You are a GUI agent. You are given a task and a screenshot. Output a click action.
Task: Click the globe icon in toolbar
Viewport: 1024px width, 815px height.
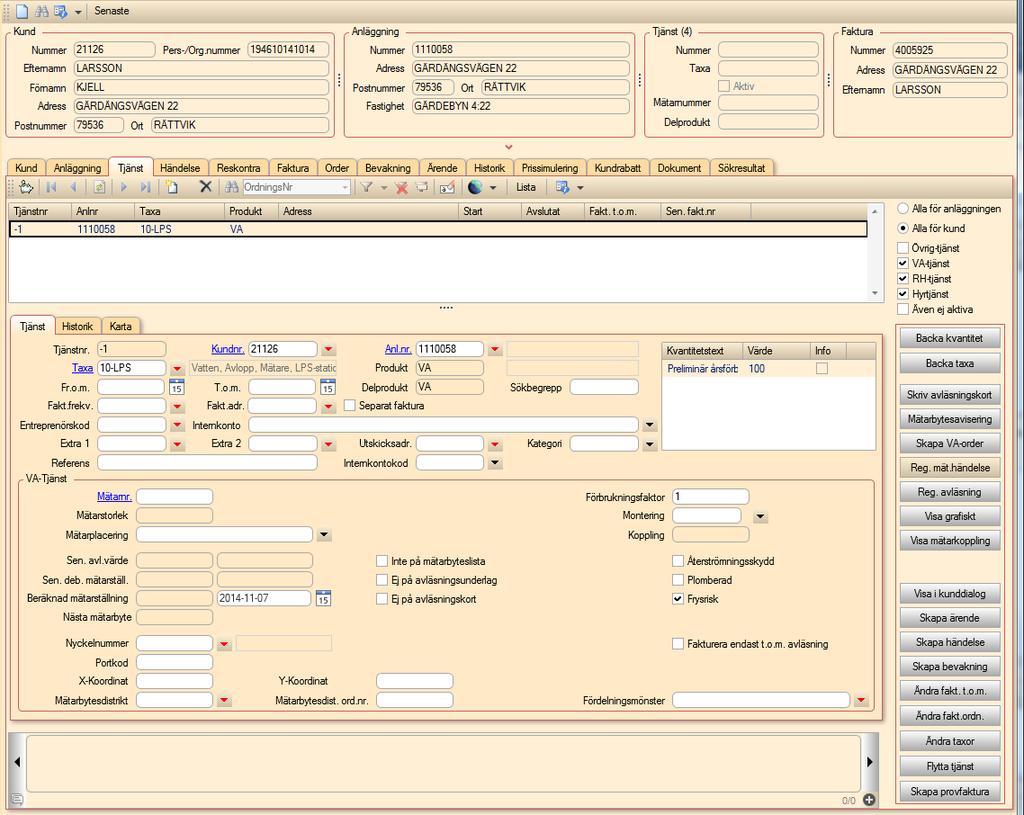click(x=475, y=187)
